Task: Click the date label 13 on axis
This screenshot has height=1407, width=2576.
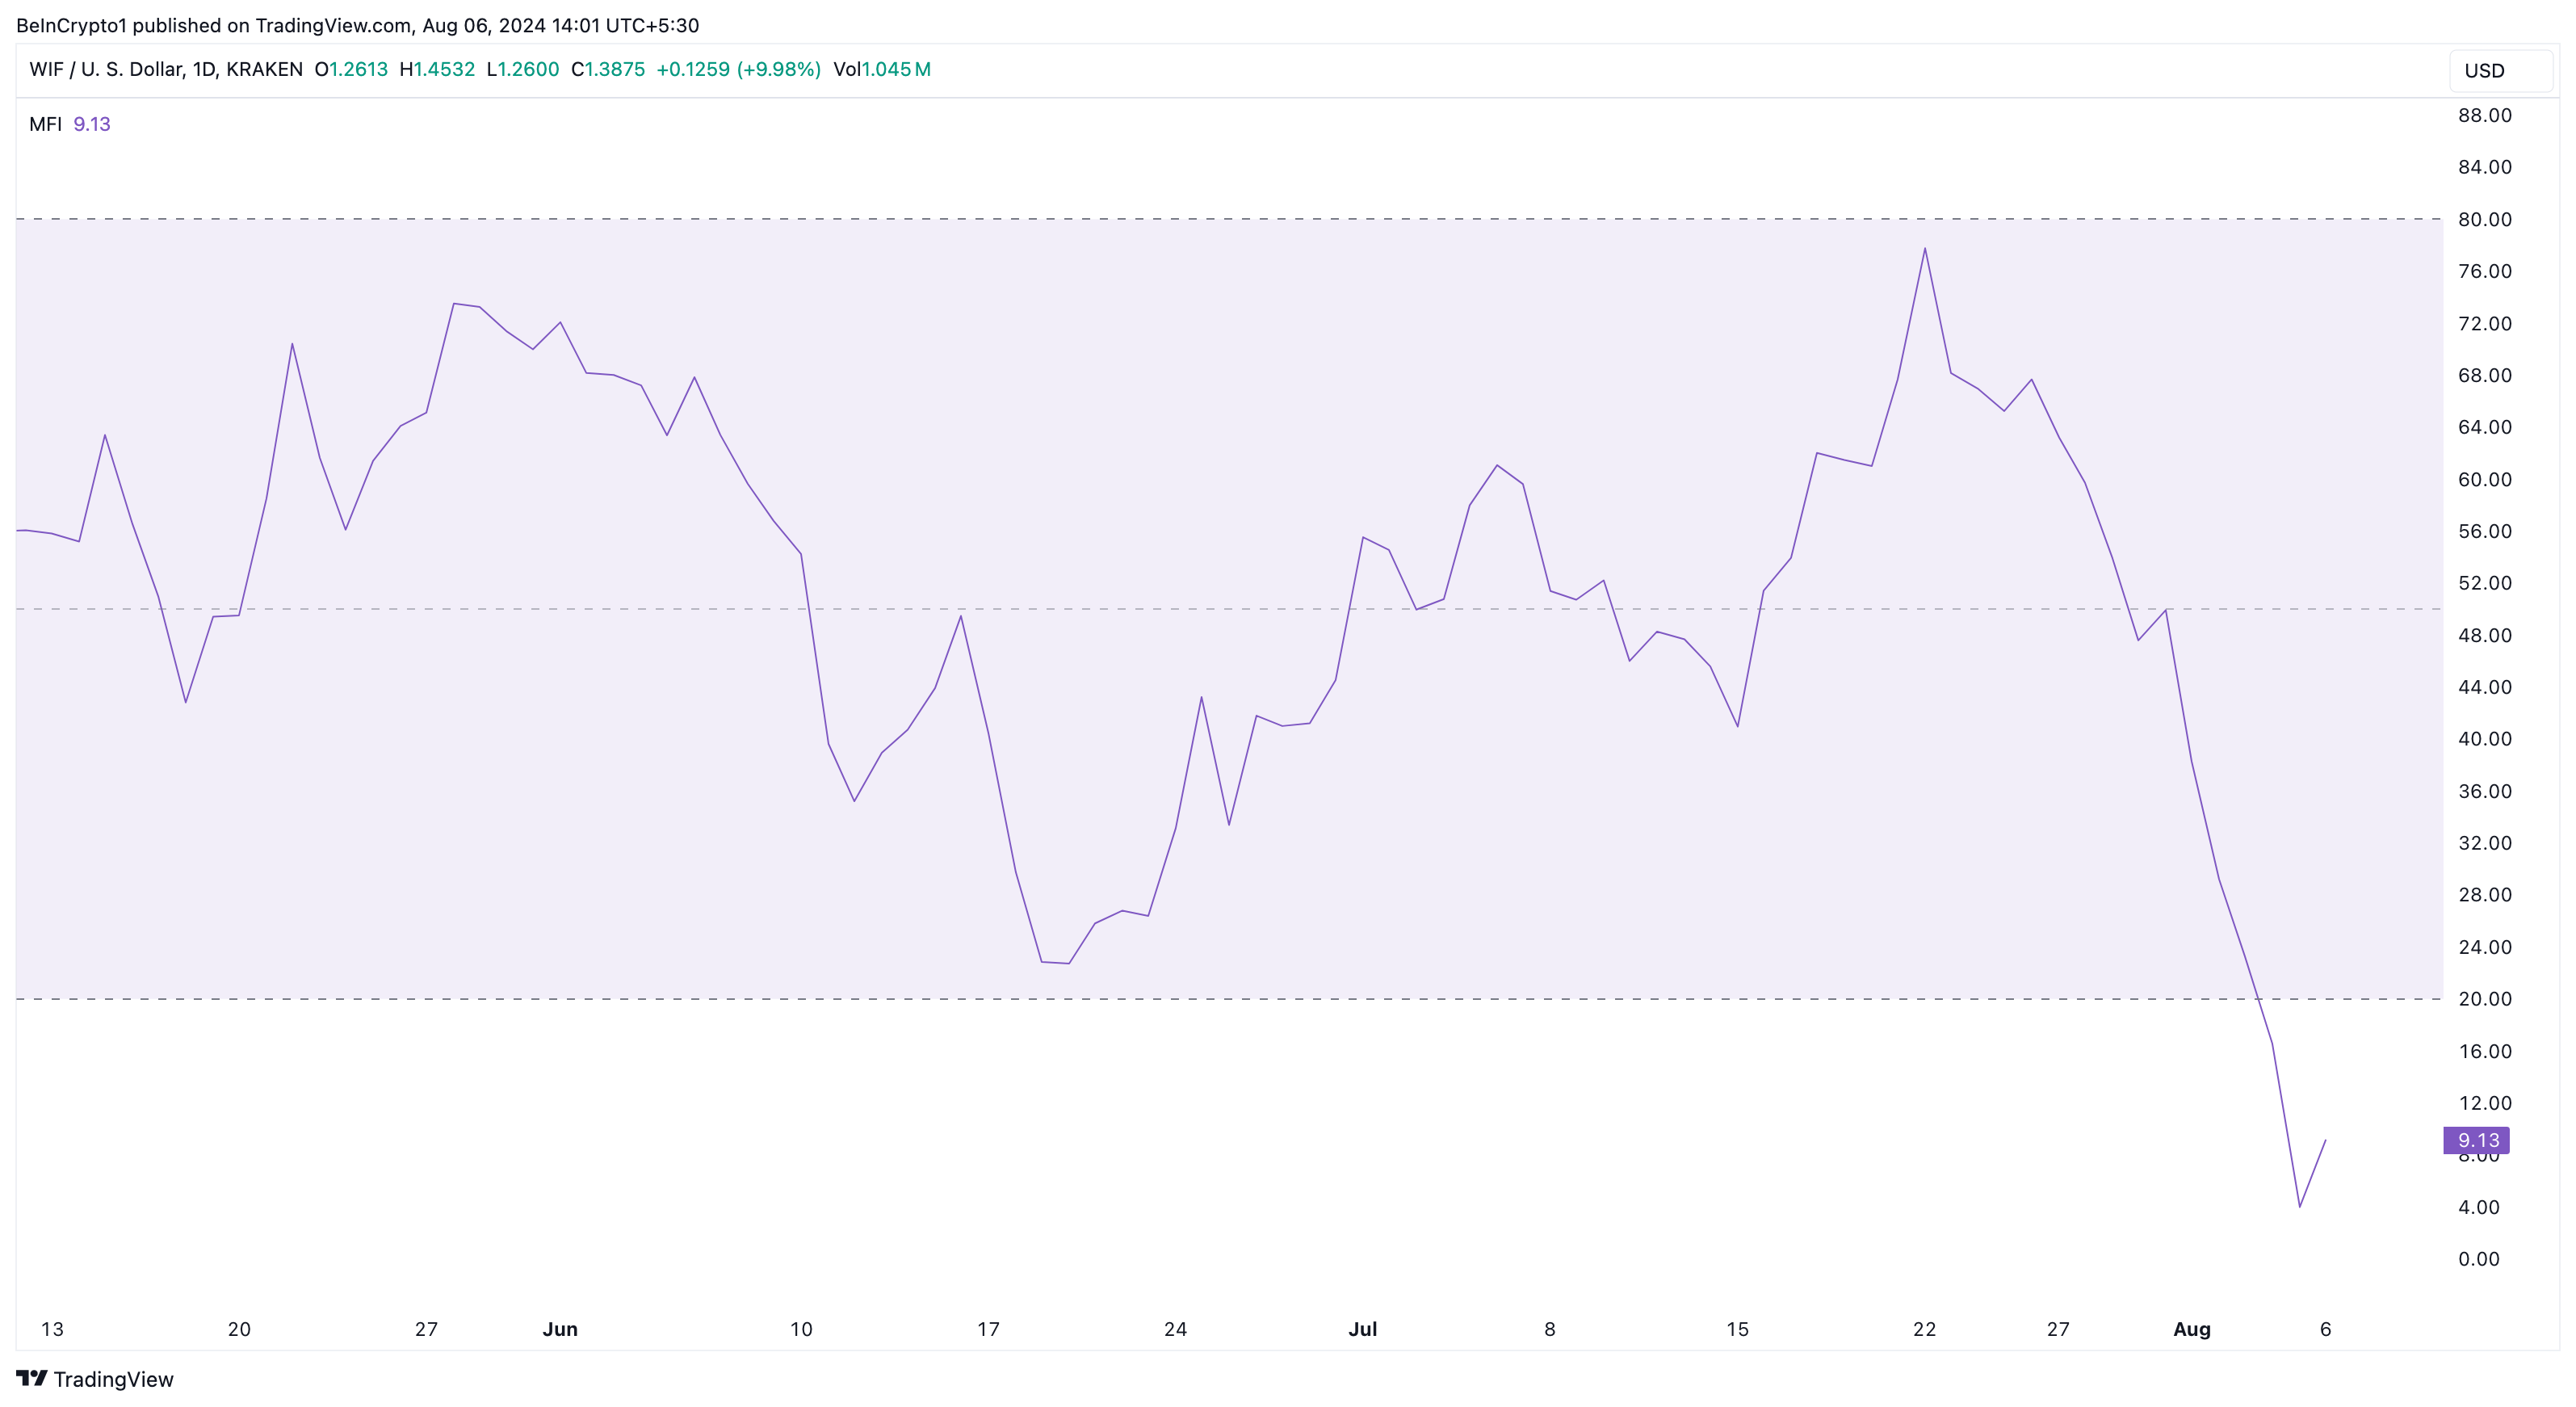Action: [x=52, y=1329]
